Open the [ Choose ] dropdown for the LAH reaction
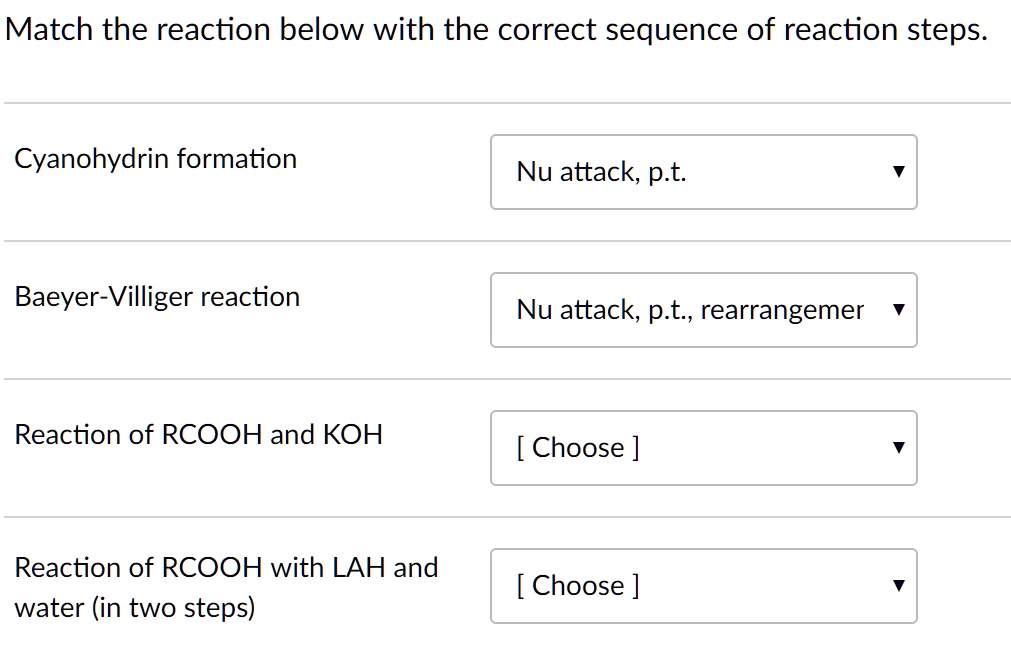 click(703, 586)
